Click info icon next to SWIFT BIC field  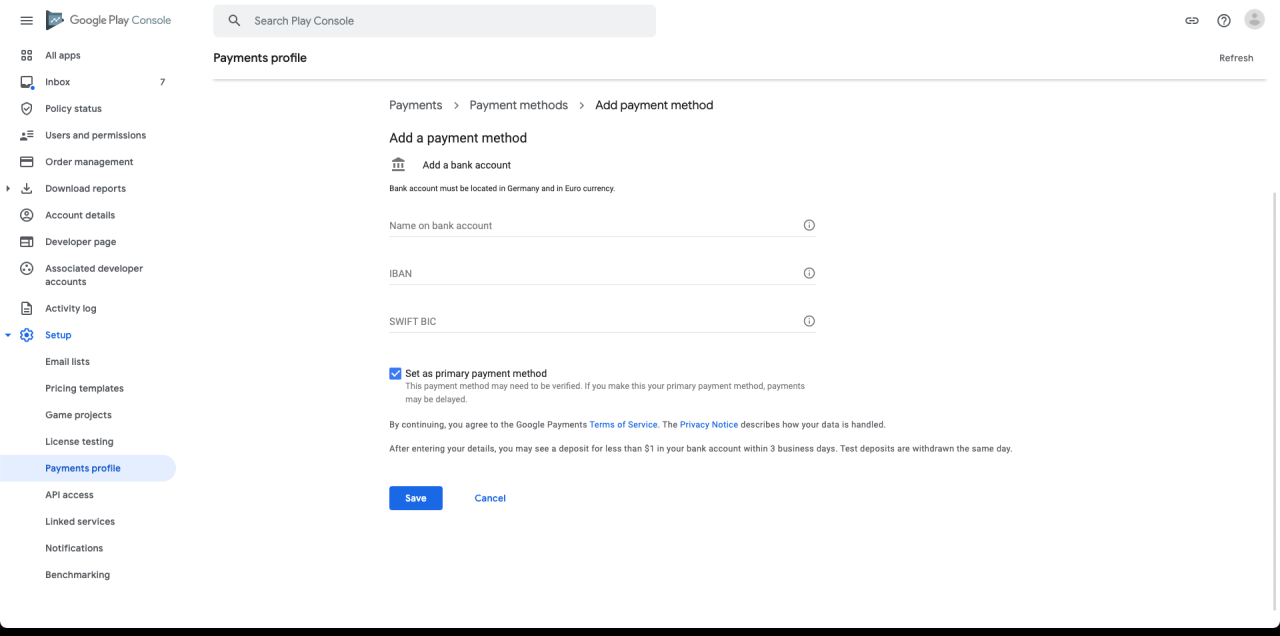point(809,322)
